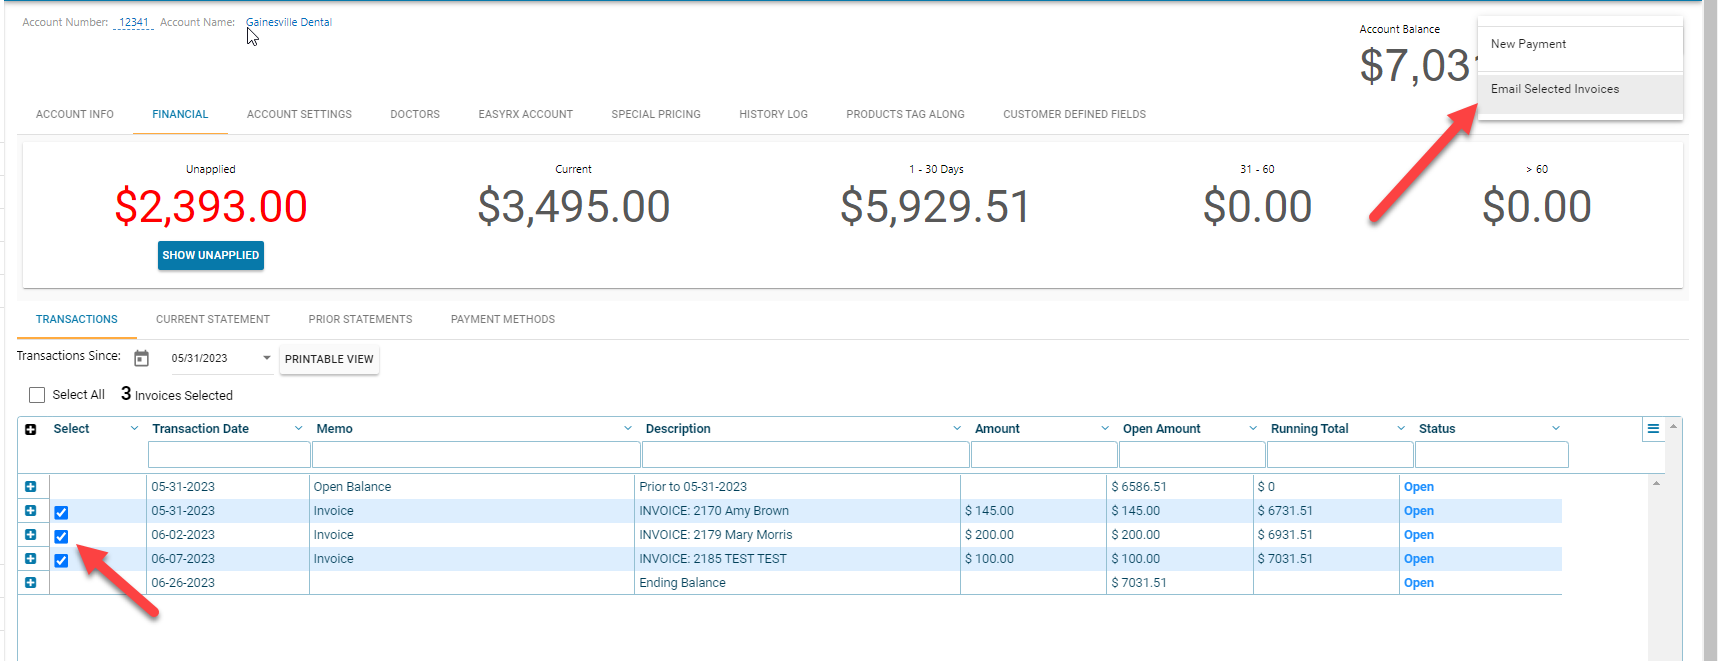1718x661 pixels.
Task: Open the Amount column menu arrow
Action: coord(1105,429)
